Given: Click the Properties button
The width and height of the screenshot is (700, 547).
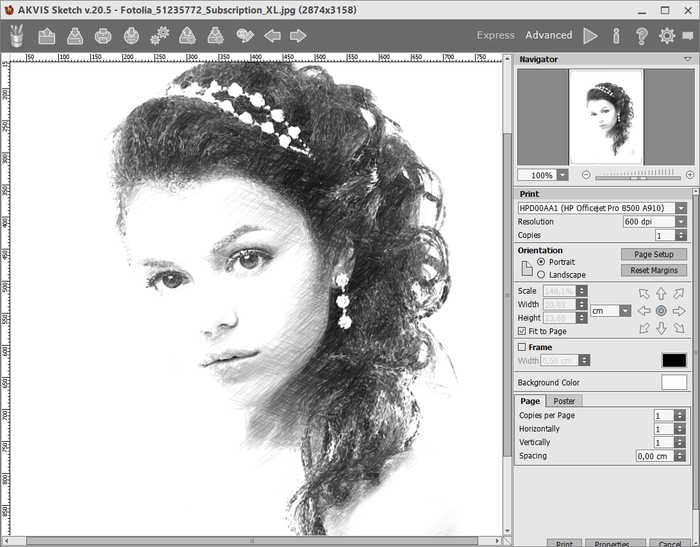Looking at the screenshot, I should 615,543.
